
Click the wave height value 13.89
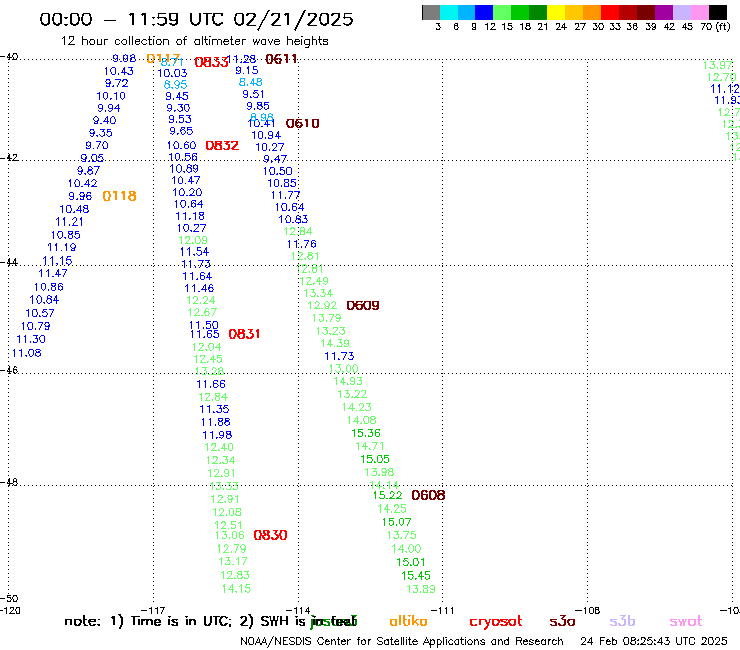421,589
